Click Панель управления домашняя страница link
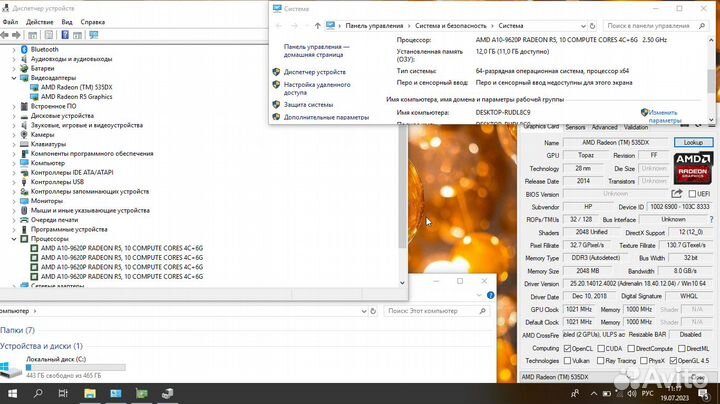 click(316, 50)
